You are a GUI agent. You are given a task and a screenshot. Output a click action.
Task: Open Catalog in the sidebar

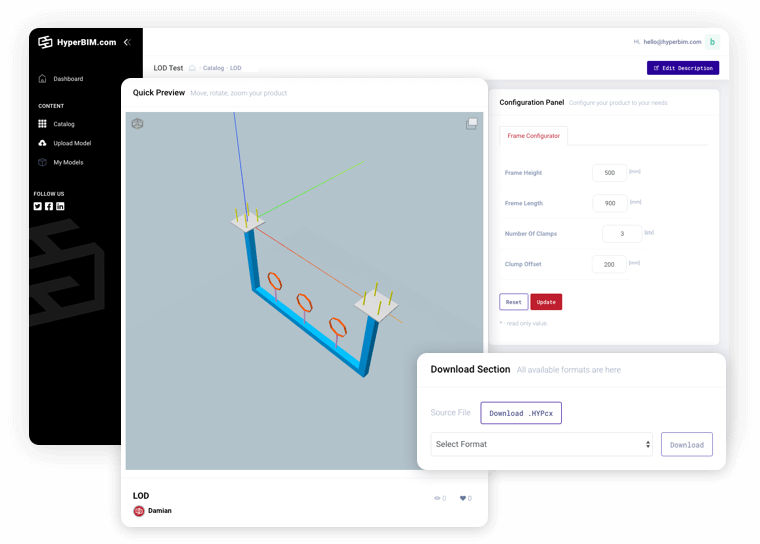(64, 124)
